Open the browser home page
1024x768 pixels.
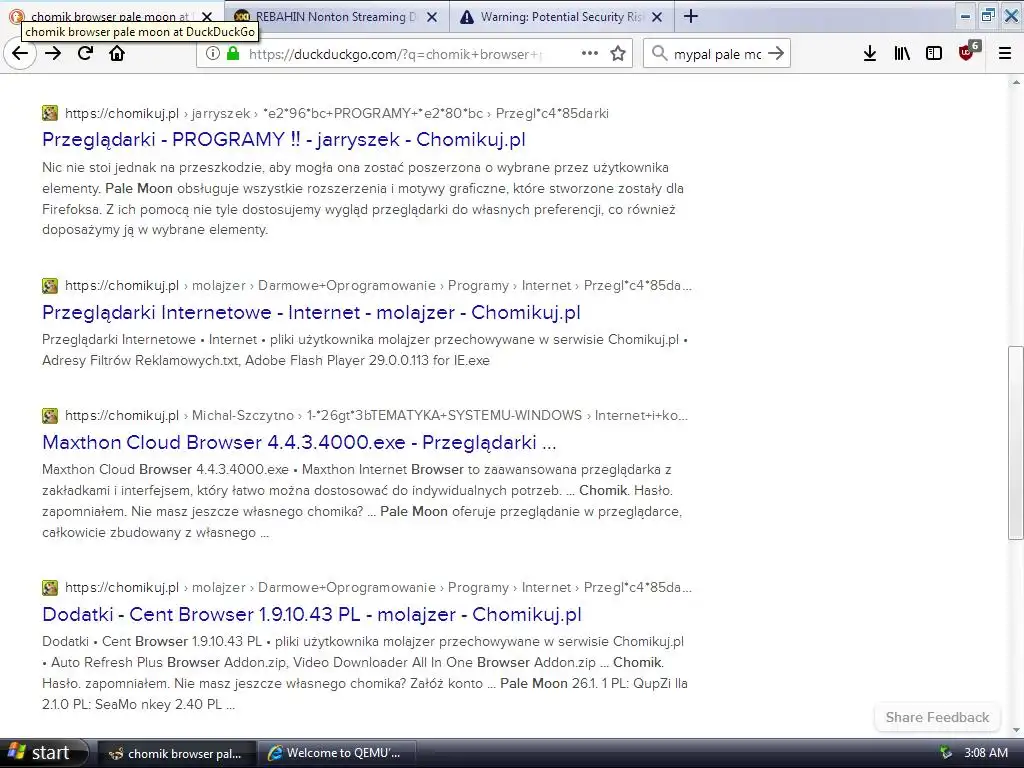(117, 54)
